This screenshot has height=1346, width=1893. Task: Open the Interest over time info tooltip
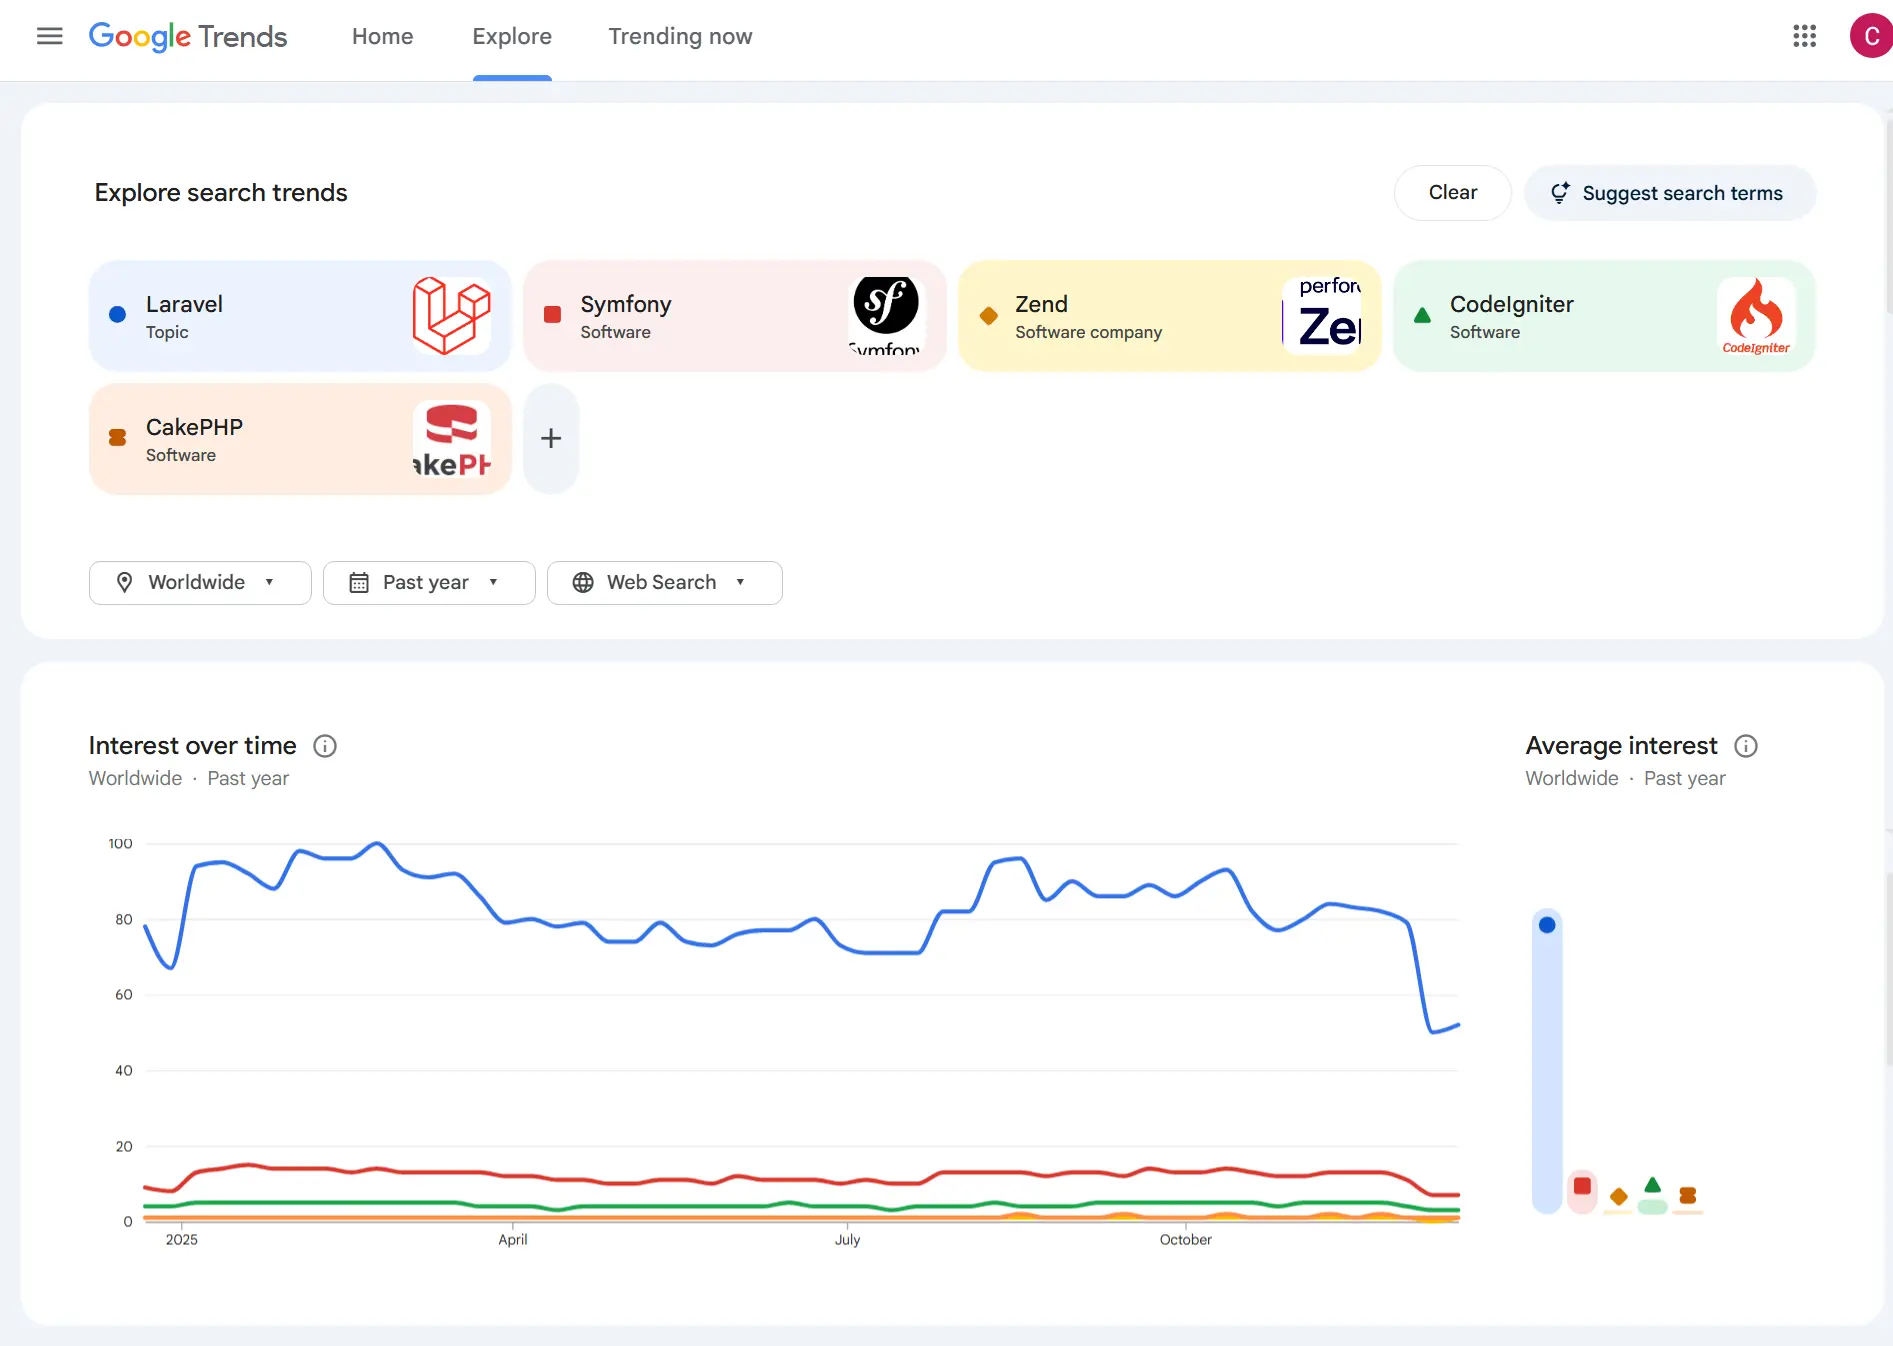coord(324,746)
